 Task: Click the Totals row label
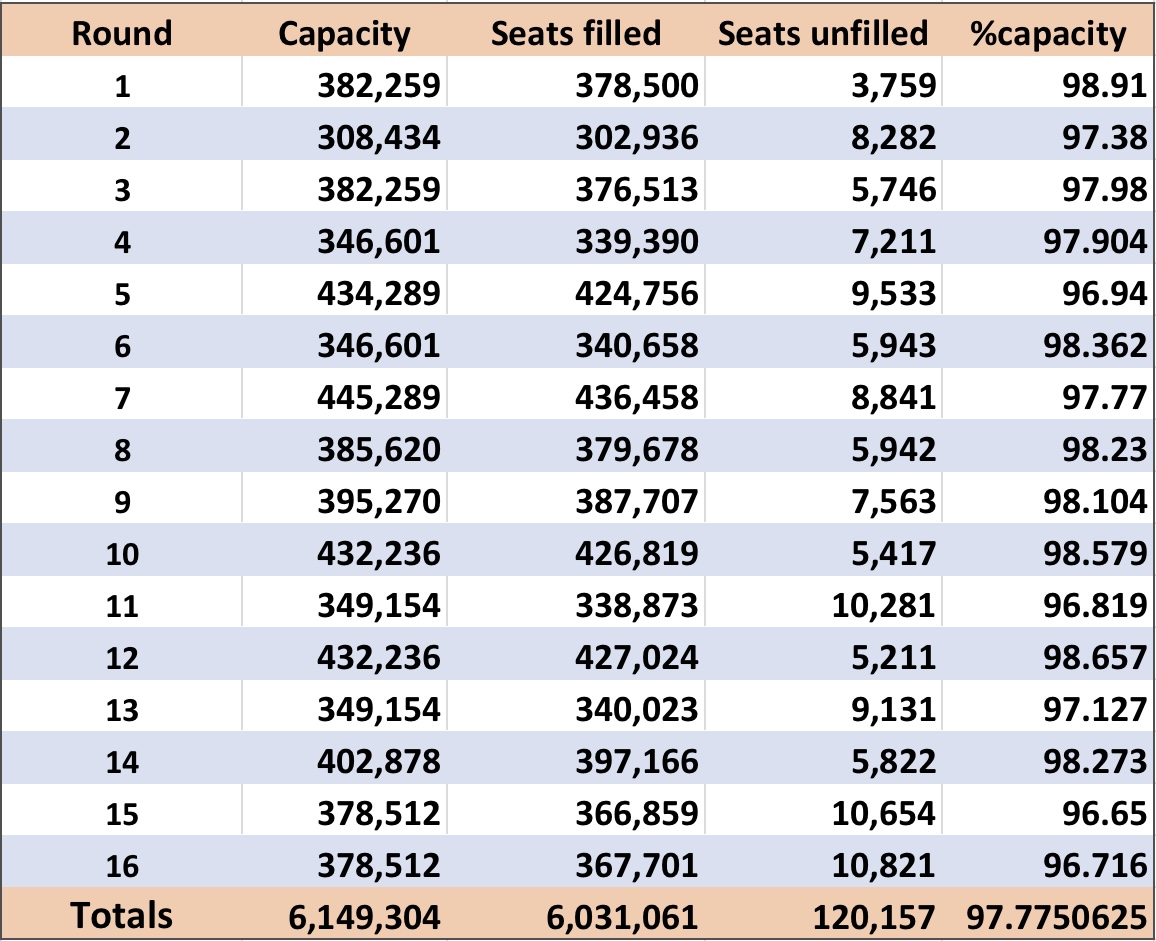tap(122, 915)
